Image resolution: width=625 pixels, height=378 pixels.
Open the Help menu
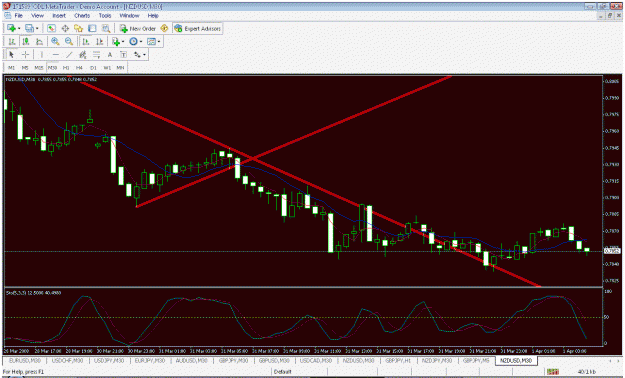pos(153,16)
